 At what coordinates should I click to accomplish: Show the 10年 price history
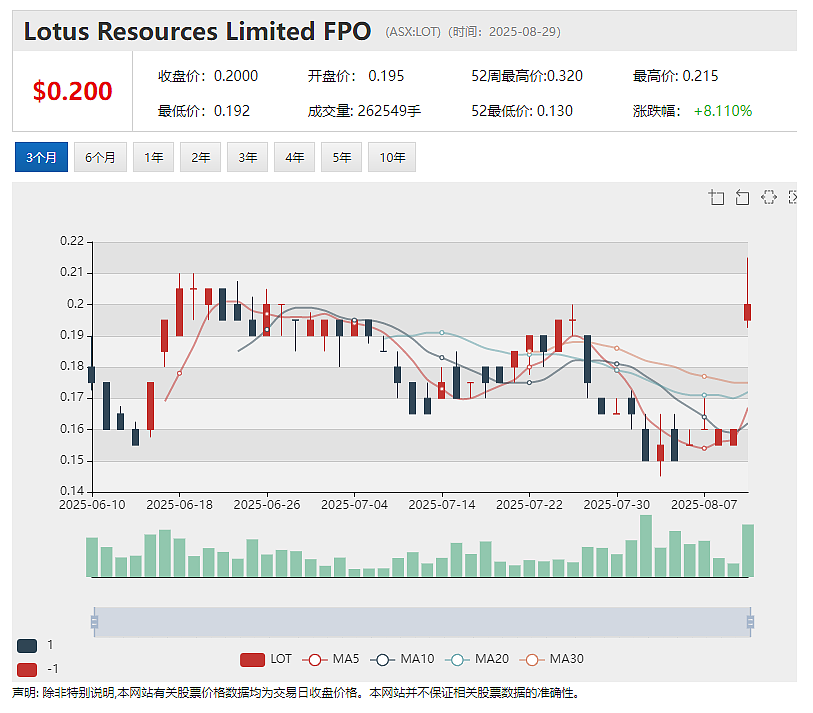[x=392, y=157]
